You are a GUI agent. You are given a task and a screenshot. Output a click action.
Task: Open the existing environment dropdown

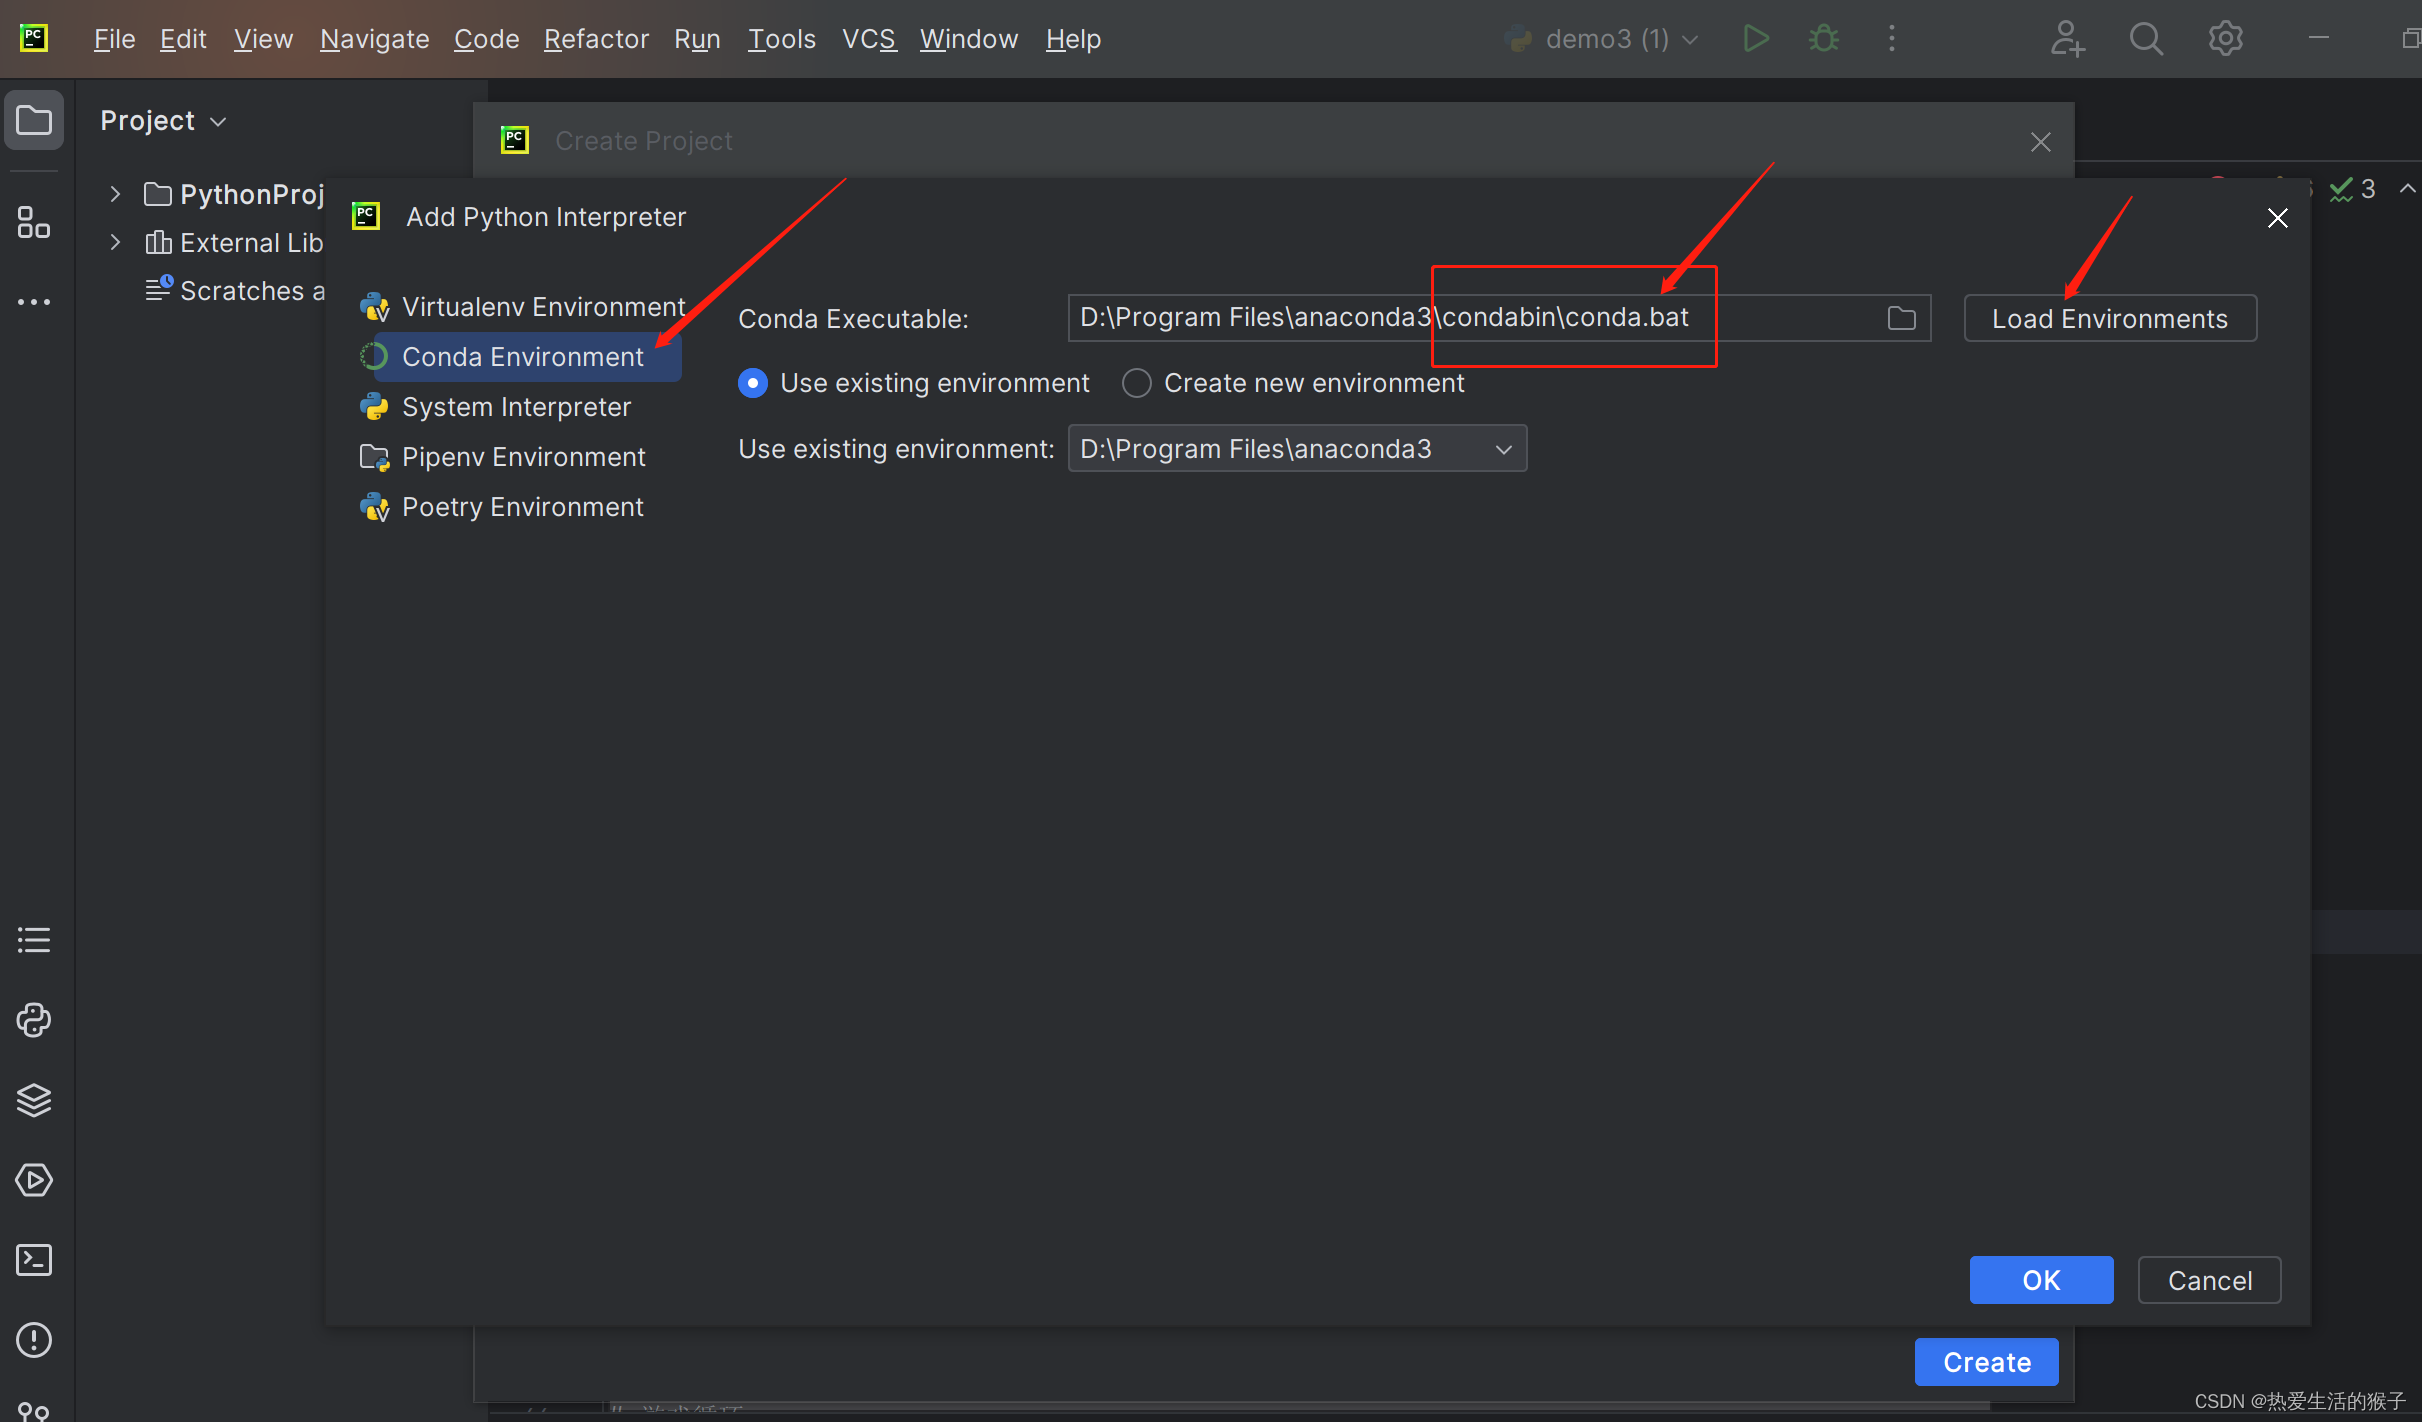point(1297,449)
